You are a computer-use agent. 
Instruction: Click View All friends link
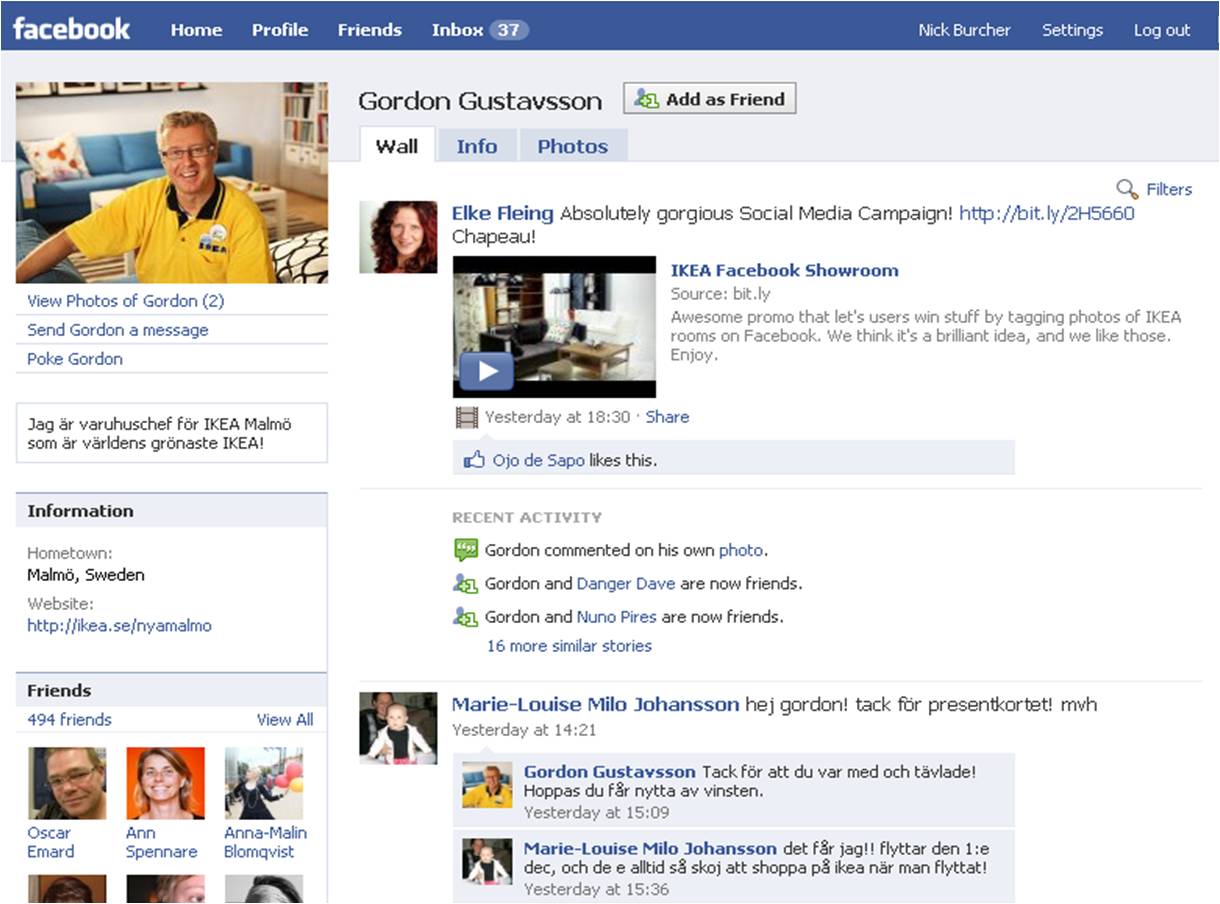click(x=284, y=719)
